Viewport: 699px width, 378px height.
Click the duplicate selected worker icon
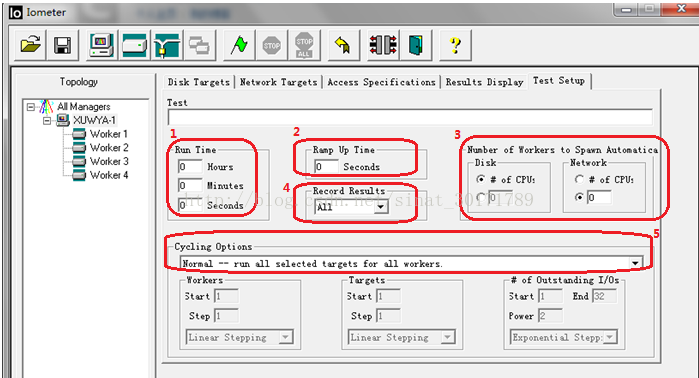pos(199,45)
